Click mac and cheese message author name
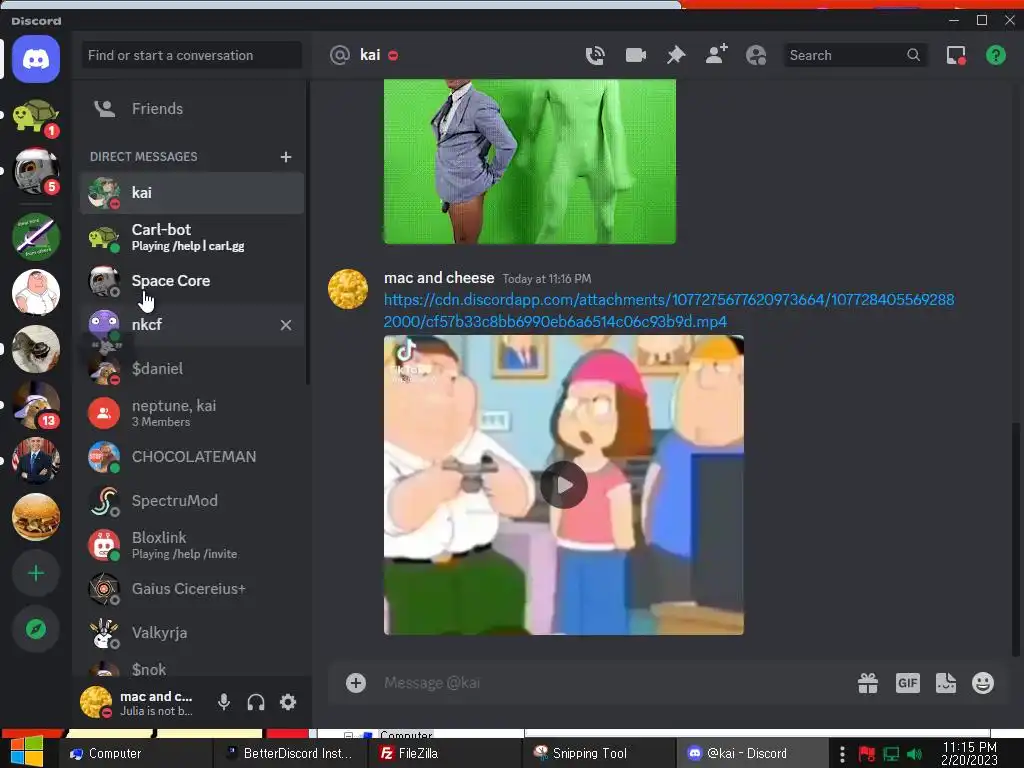 tap(439, 278)
